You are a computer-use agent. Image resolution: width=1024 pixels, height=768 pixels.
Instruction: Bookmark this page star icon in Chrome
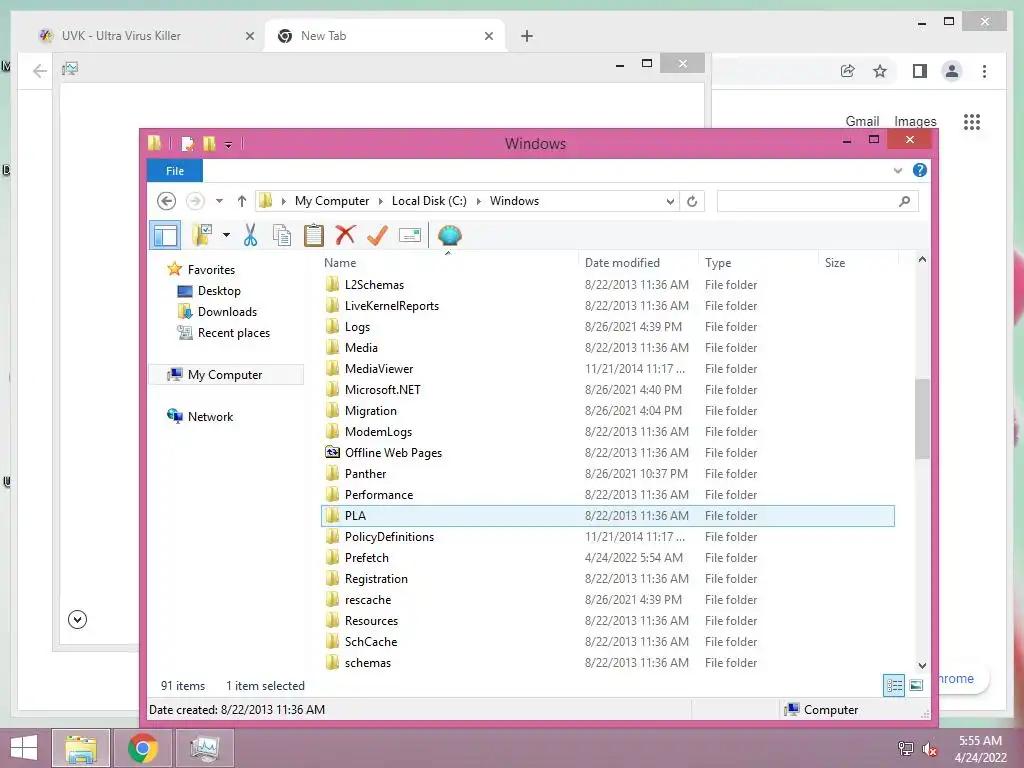click(x=880, y=71)
